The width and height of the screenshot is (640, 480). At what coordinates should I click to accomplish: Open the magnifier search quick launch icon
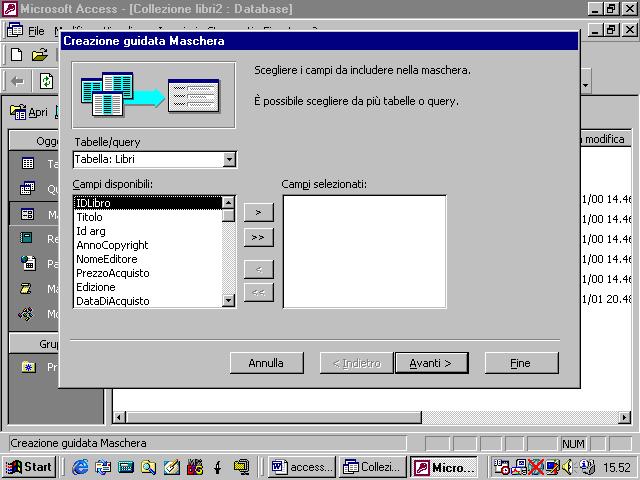pos(148,467)
